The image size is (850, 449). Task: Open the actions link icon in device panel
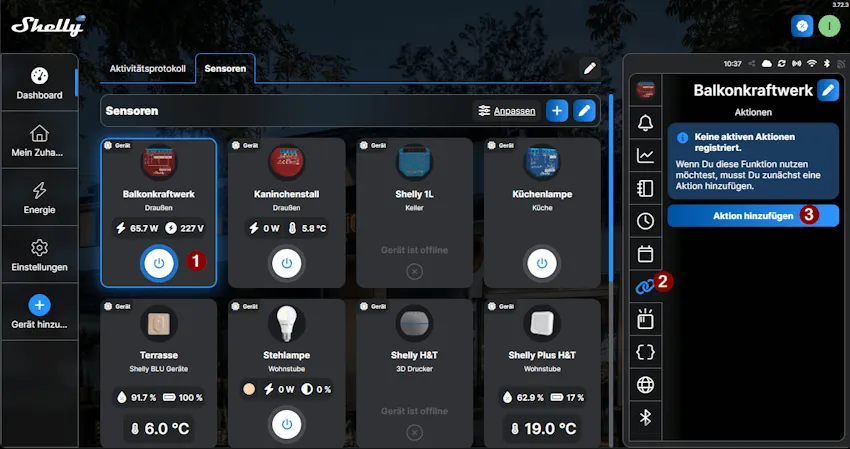[x=643, y=286]
